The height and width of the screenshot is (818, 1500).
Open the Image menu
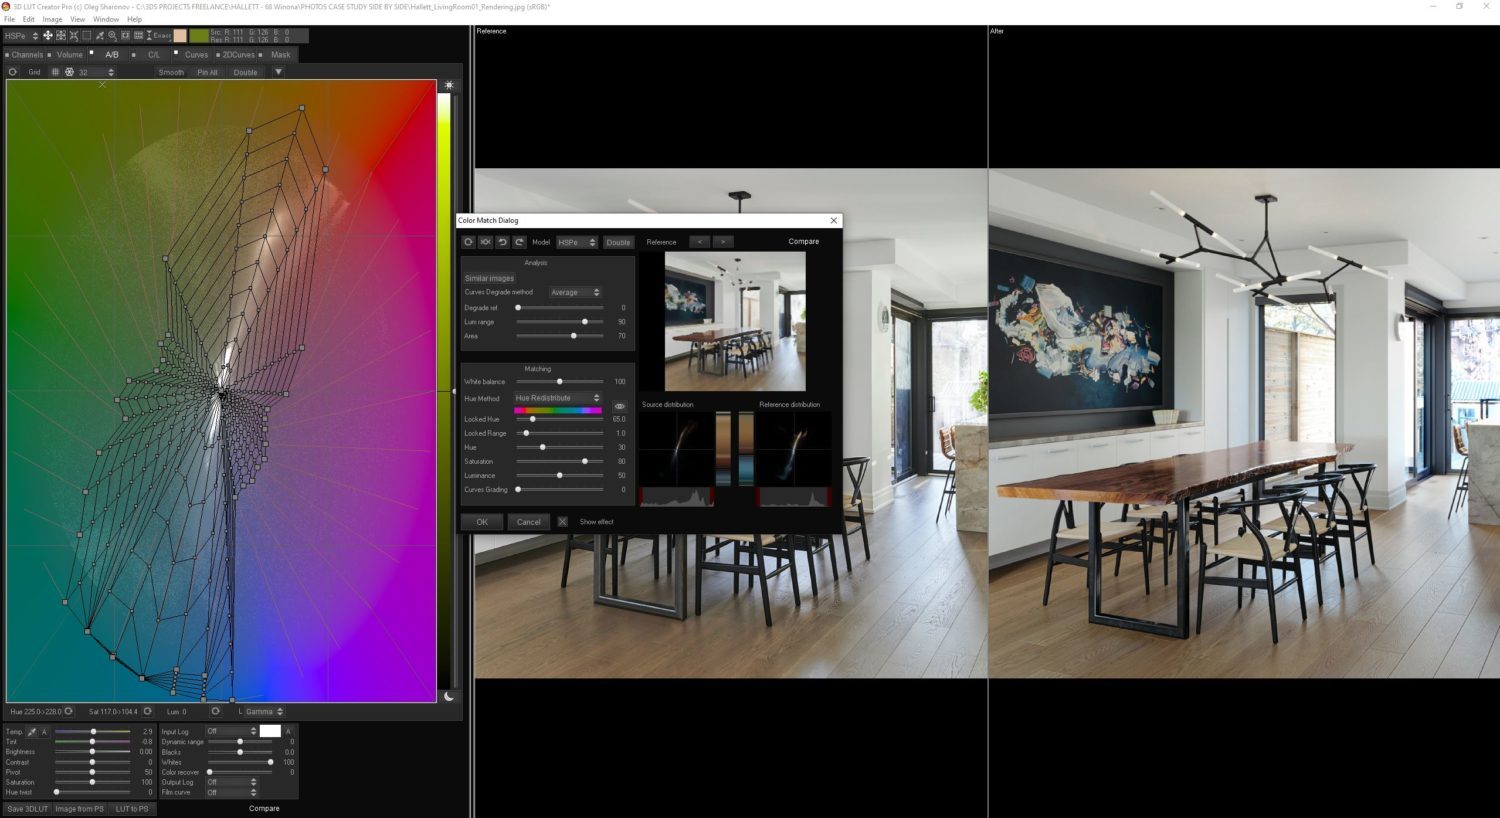(52, 19)
